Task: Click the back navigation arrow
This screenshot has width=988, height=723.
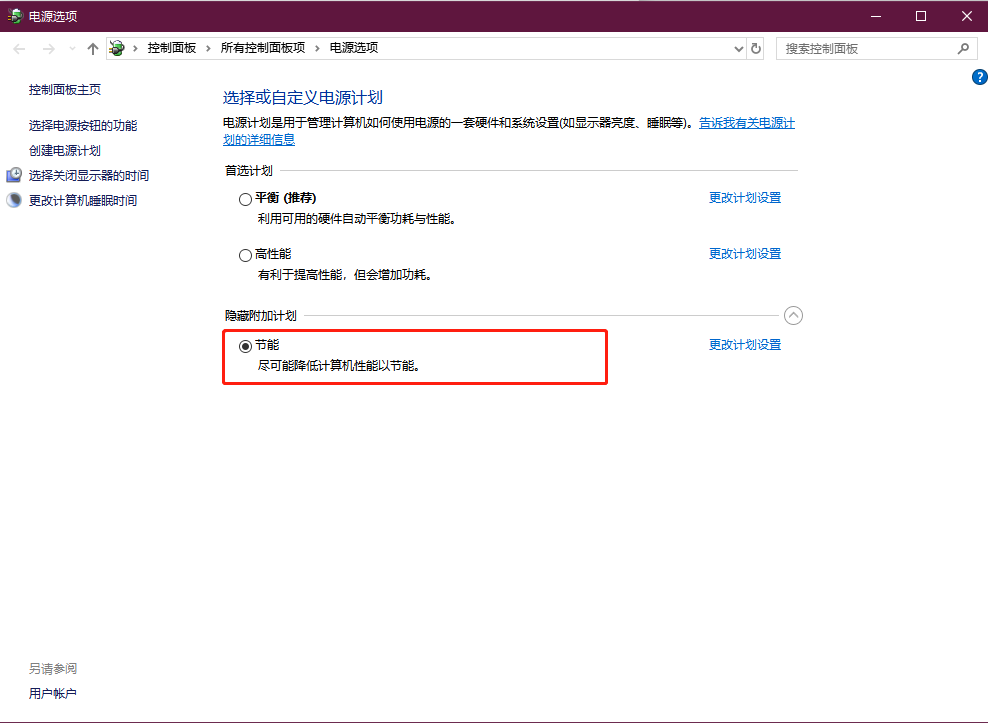Action: click(x=20, y=48)
